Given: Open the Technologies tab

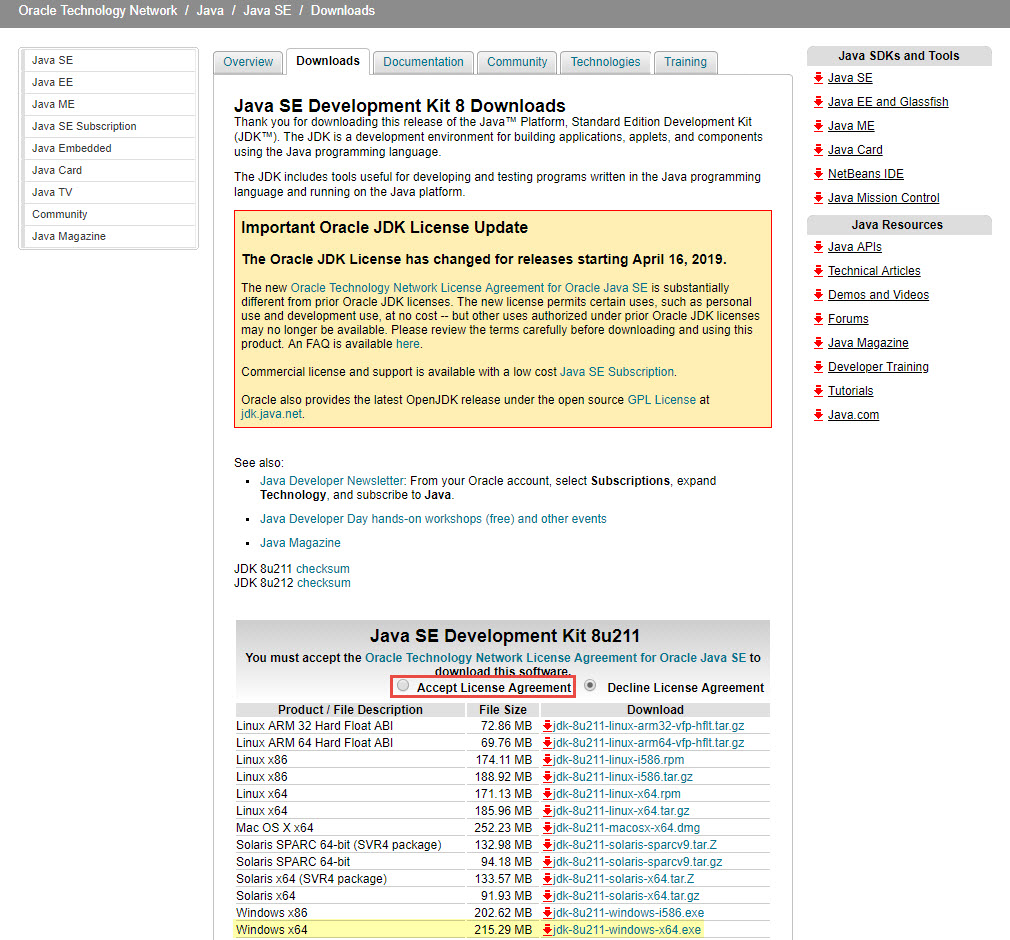Looking at the screenshot, I should coord(605,62).
